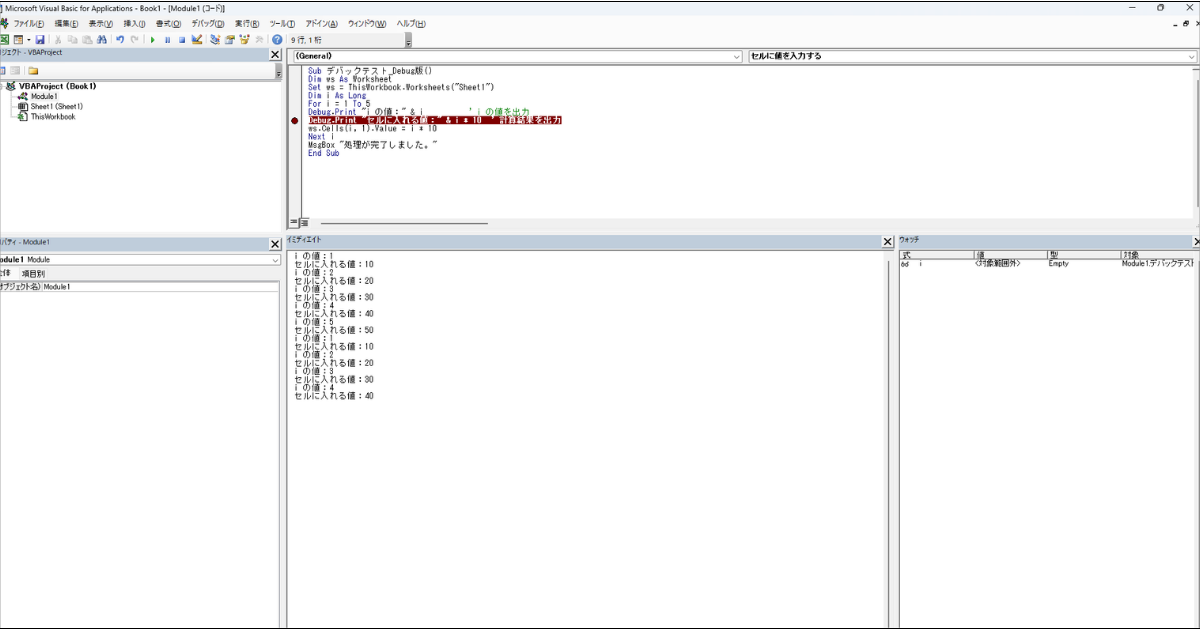
Task: Click the Find binoculars icon
Action: coord(101,40)
